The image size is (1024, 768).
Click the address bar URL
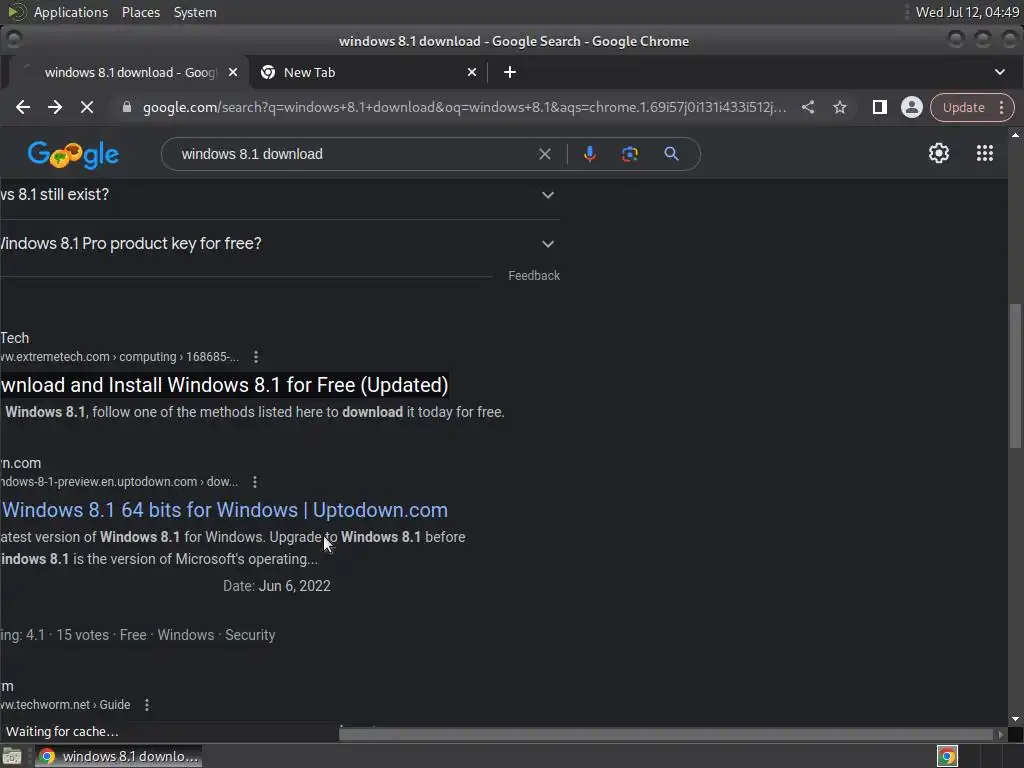click(464, 107)
